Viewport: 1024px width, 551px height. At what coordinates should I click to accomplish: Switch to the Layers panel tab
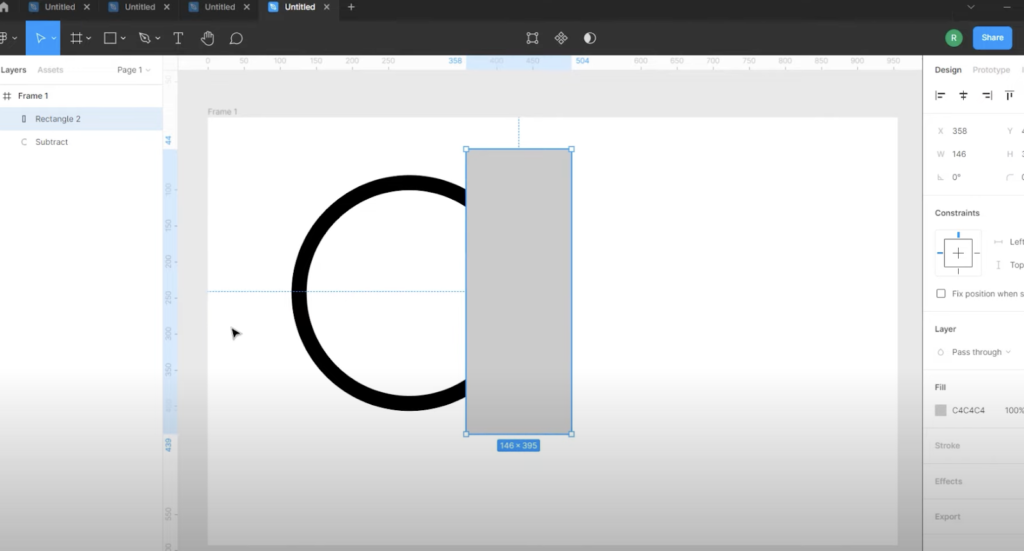coord(13,70)
